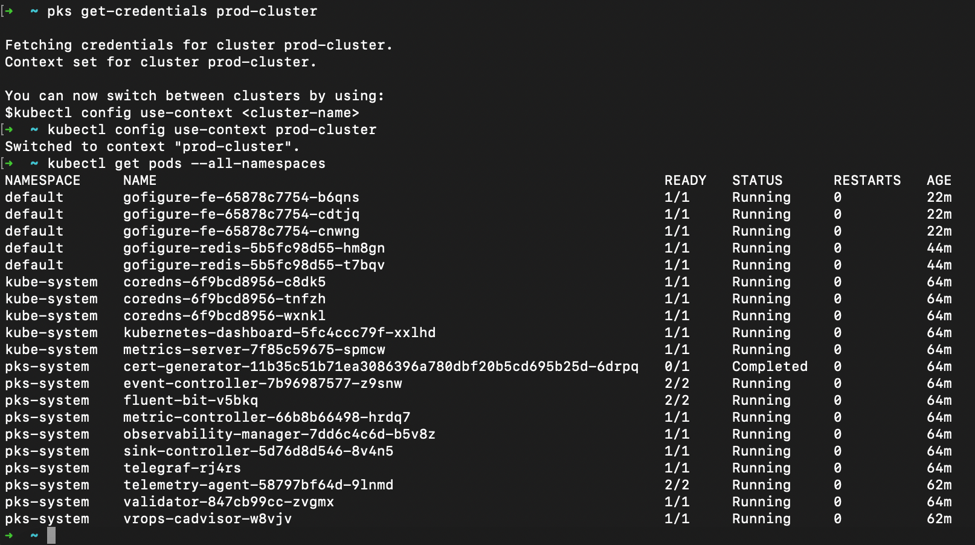975x545 pixels.
Task: Click the "pks get-credentials prod-cluster" command
Action: (182, 11)
